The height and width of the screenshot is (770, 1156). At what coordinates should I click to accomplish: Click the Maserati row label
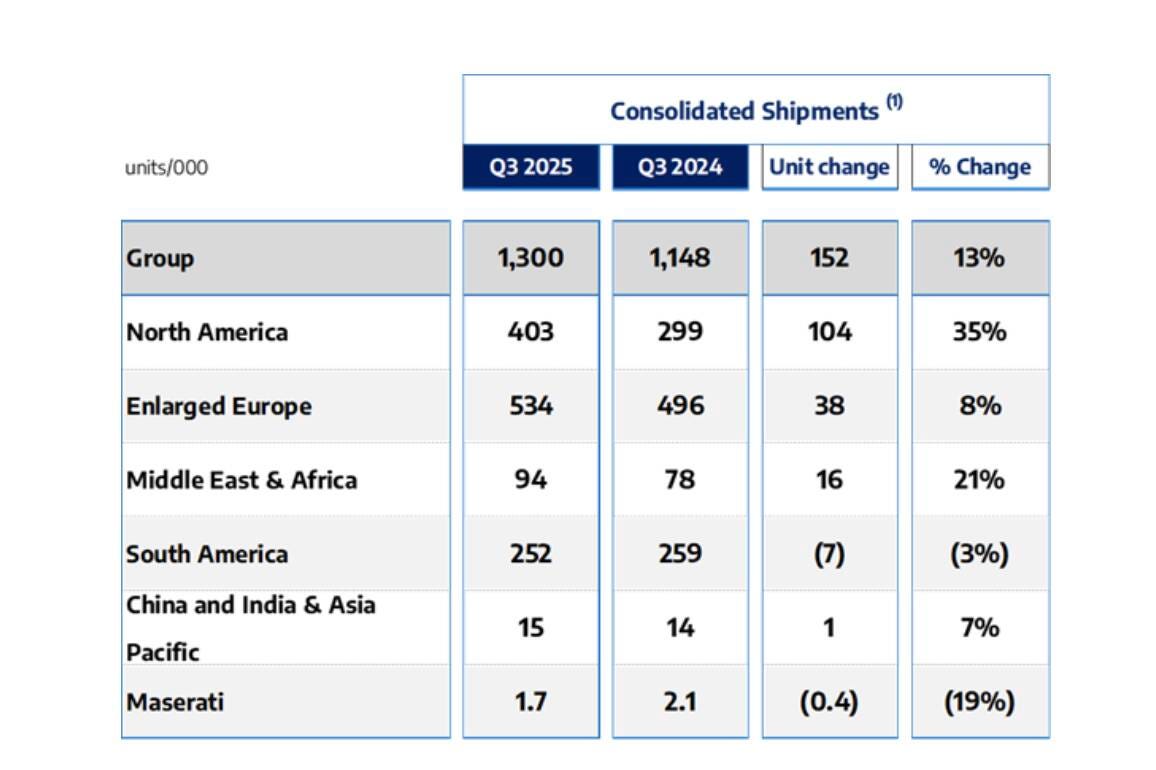coord(175,702)
